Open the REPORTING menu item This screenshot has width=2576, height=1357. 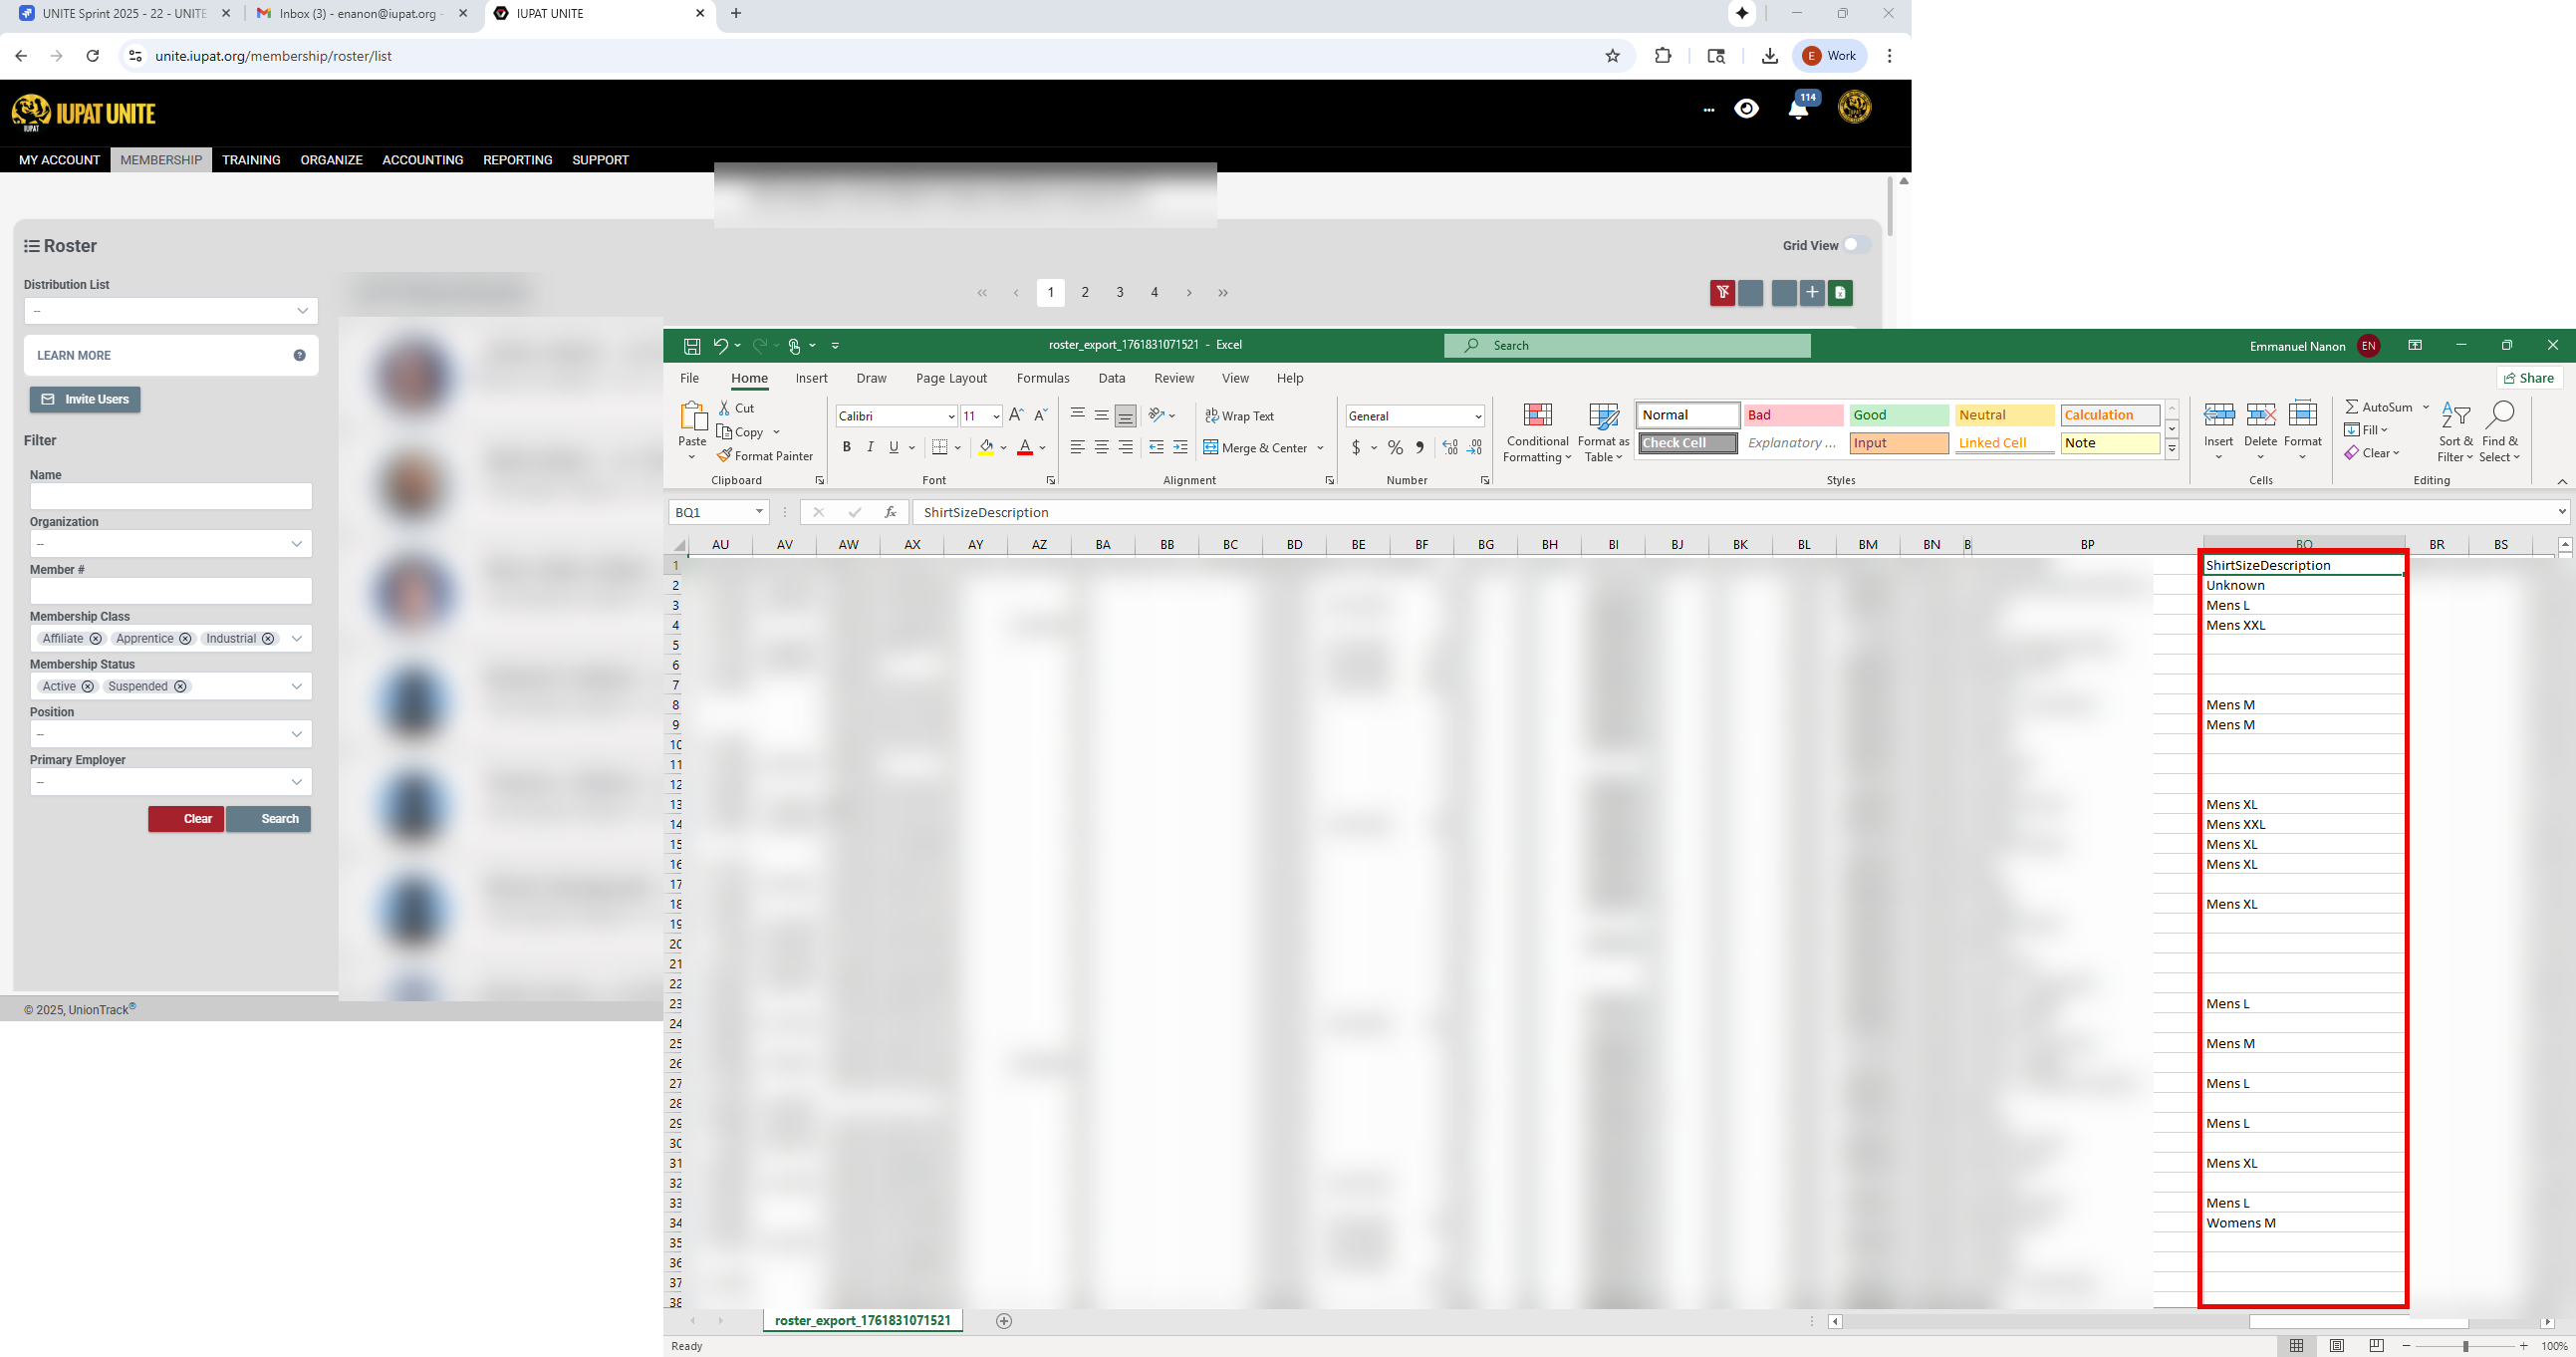click(517, 160)
